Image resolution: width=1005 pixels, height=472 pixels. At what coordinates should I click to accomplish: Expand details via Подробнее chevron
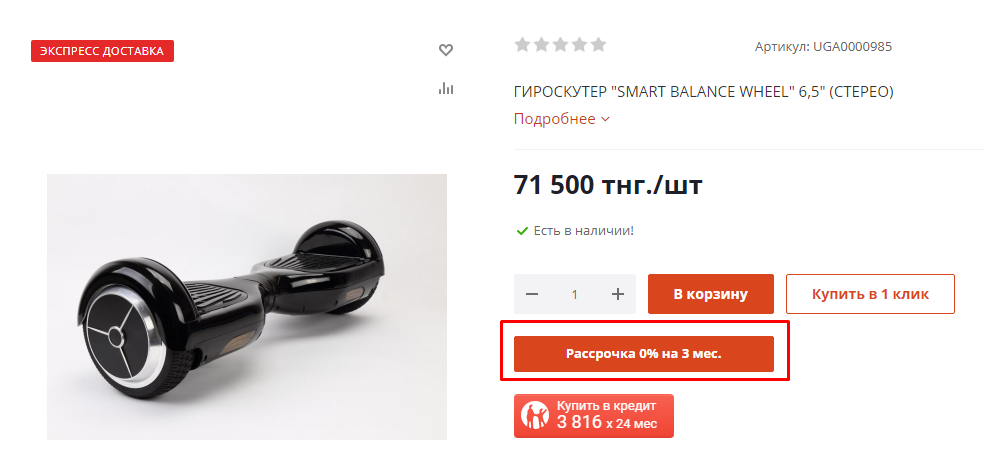[x=605, y=119]
